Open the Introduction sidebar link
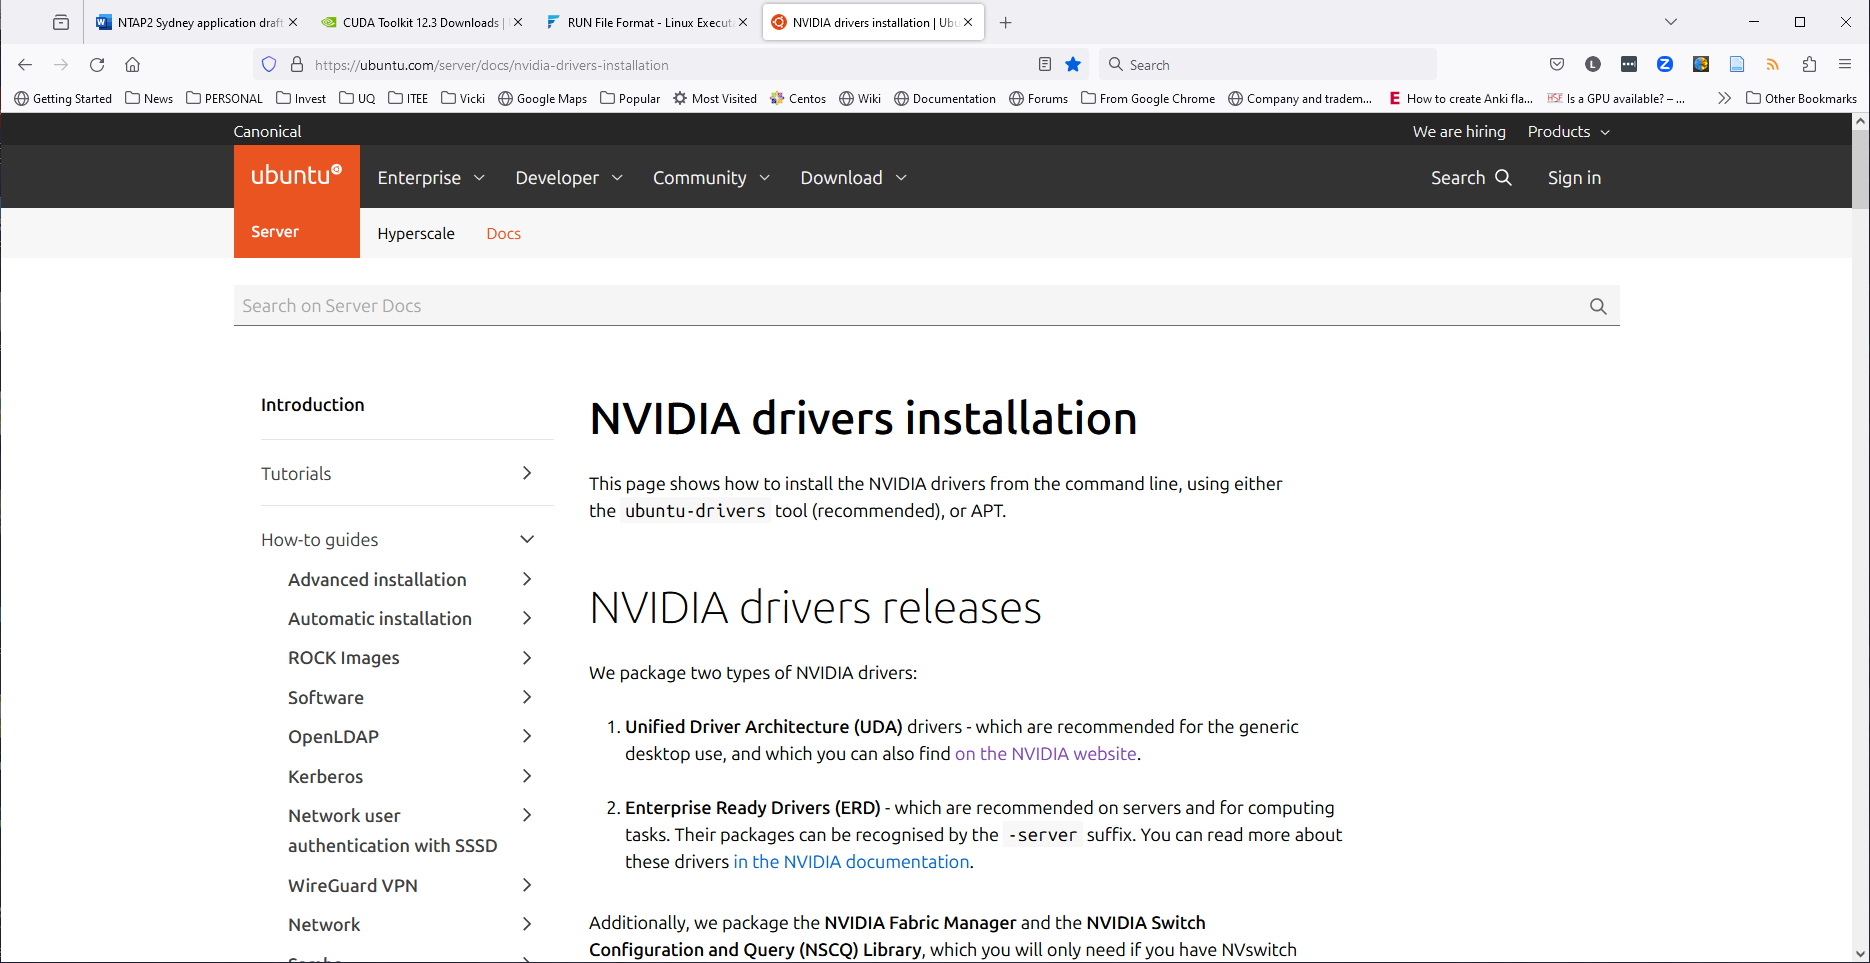The width and height of the screenshot is (1870, 963). pos(313,404)
